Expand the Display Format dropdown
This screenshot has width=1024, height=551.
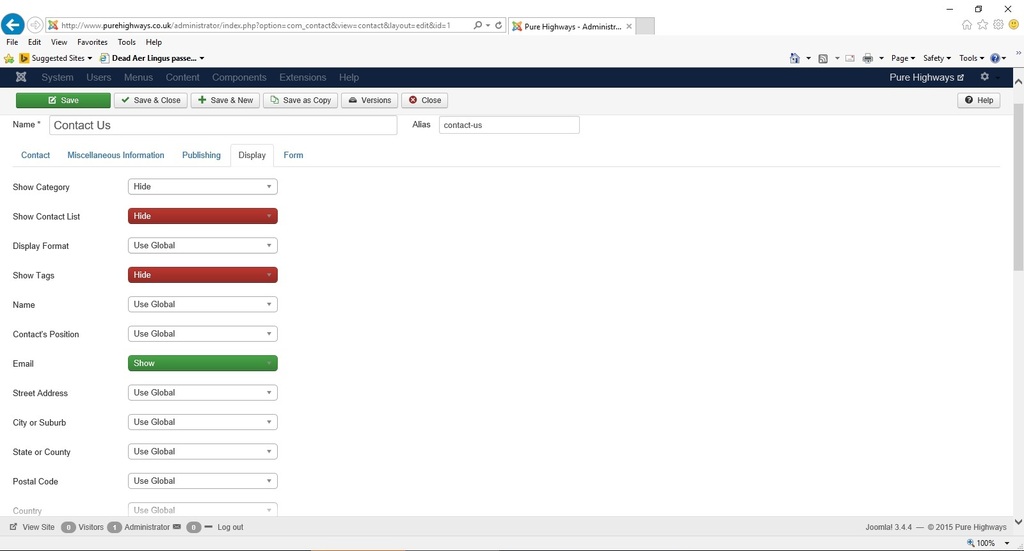pos(202,245)
